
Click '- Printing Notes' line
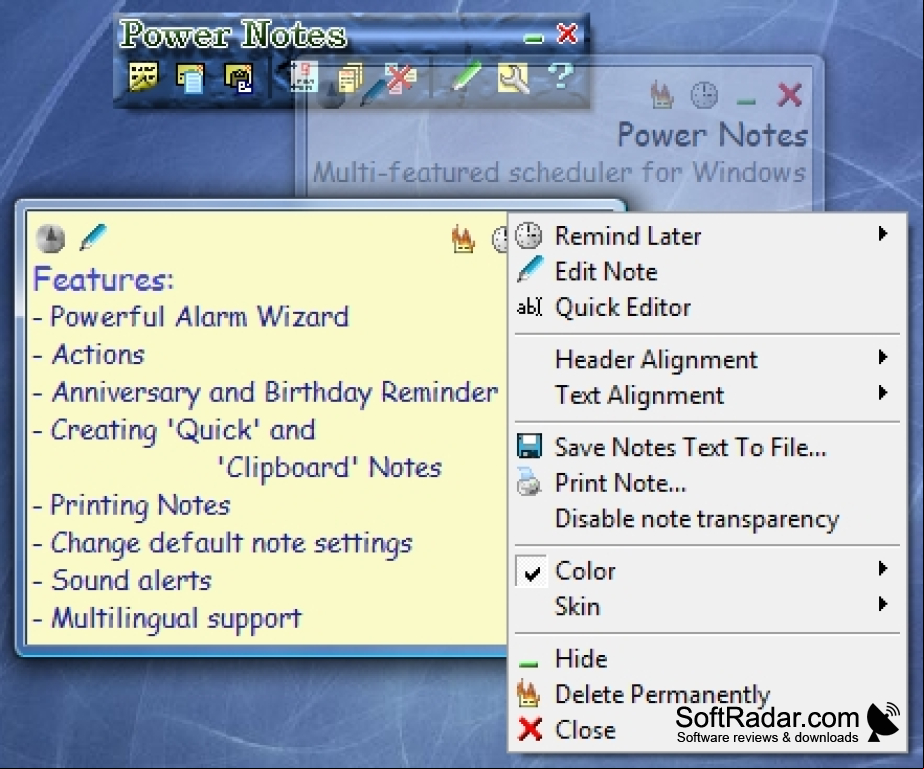tap(131, 506)
